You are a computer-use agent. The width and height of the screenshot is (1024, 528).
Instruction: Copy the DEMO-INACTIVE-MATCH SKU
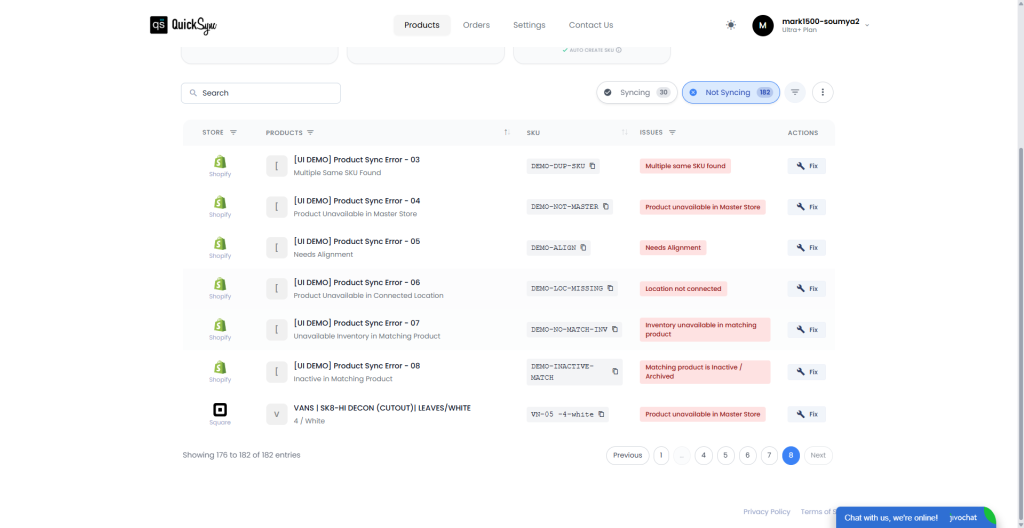pos(615,372)
